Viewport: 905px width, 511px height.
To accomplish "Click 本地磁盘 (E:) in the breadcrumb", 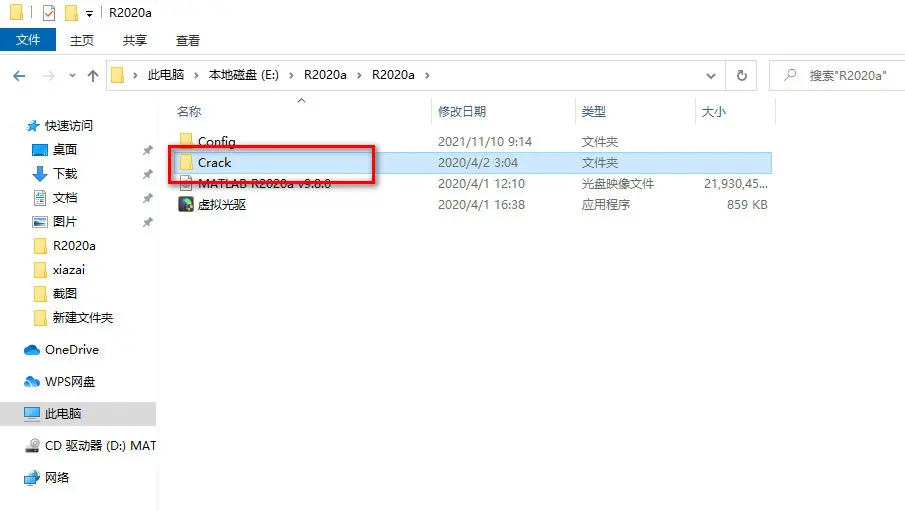I will [244, 75].
